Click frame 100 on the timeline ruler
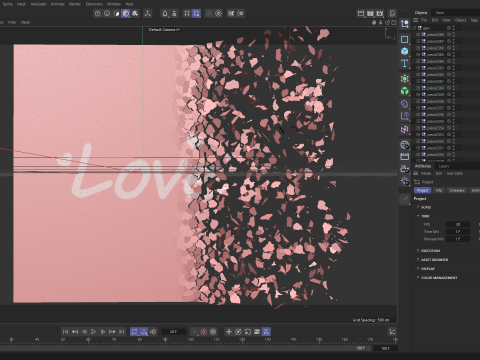This screenshot has width=480, height=360. (x=190, y=340)
